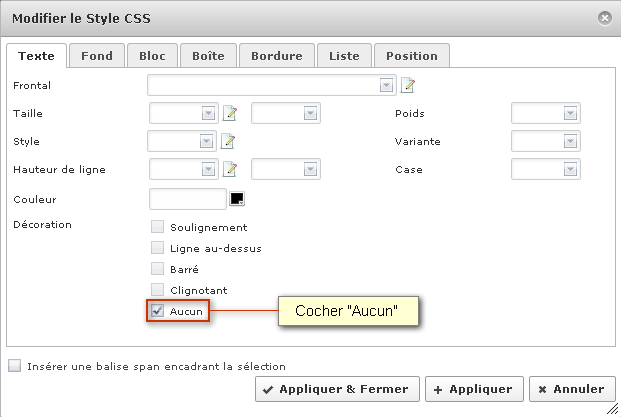This screenshot has width=621, height=417.
Task: Click Appliquer & Fermer button
Action: pyautogui.click(x=337, y=389)
